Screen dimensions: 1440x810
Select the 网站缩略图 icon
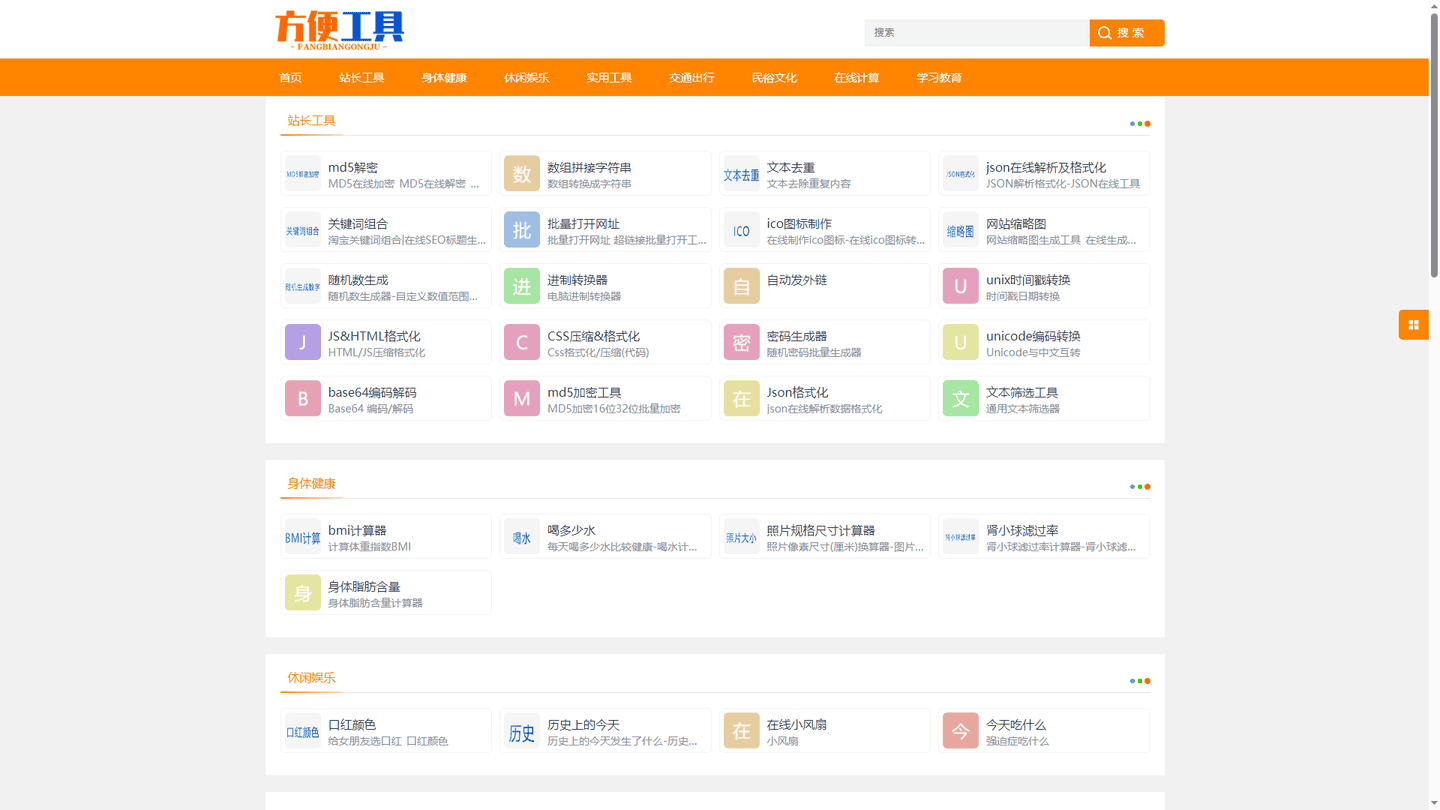pyautogui.click(x=960, y=230)
